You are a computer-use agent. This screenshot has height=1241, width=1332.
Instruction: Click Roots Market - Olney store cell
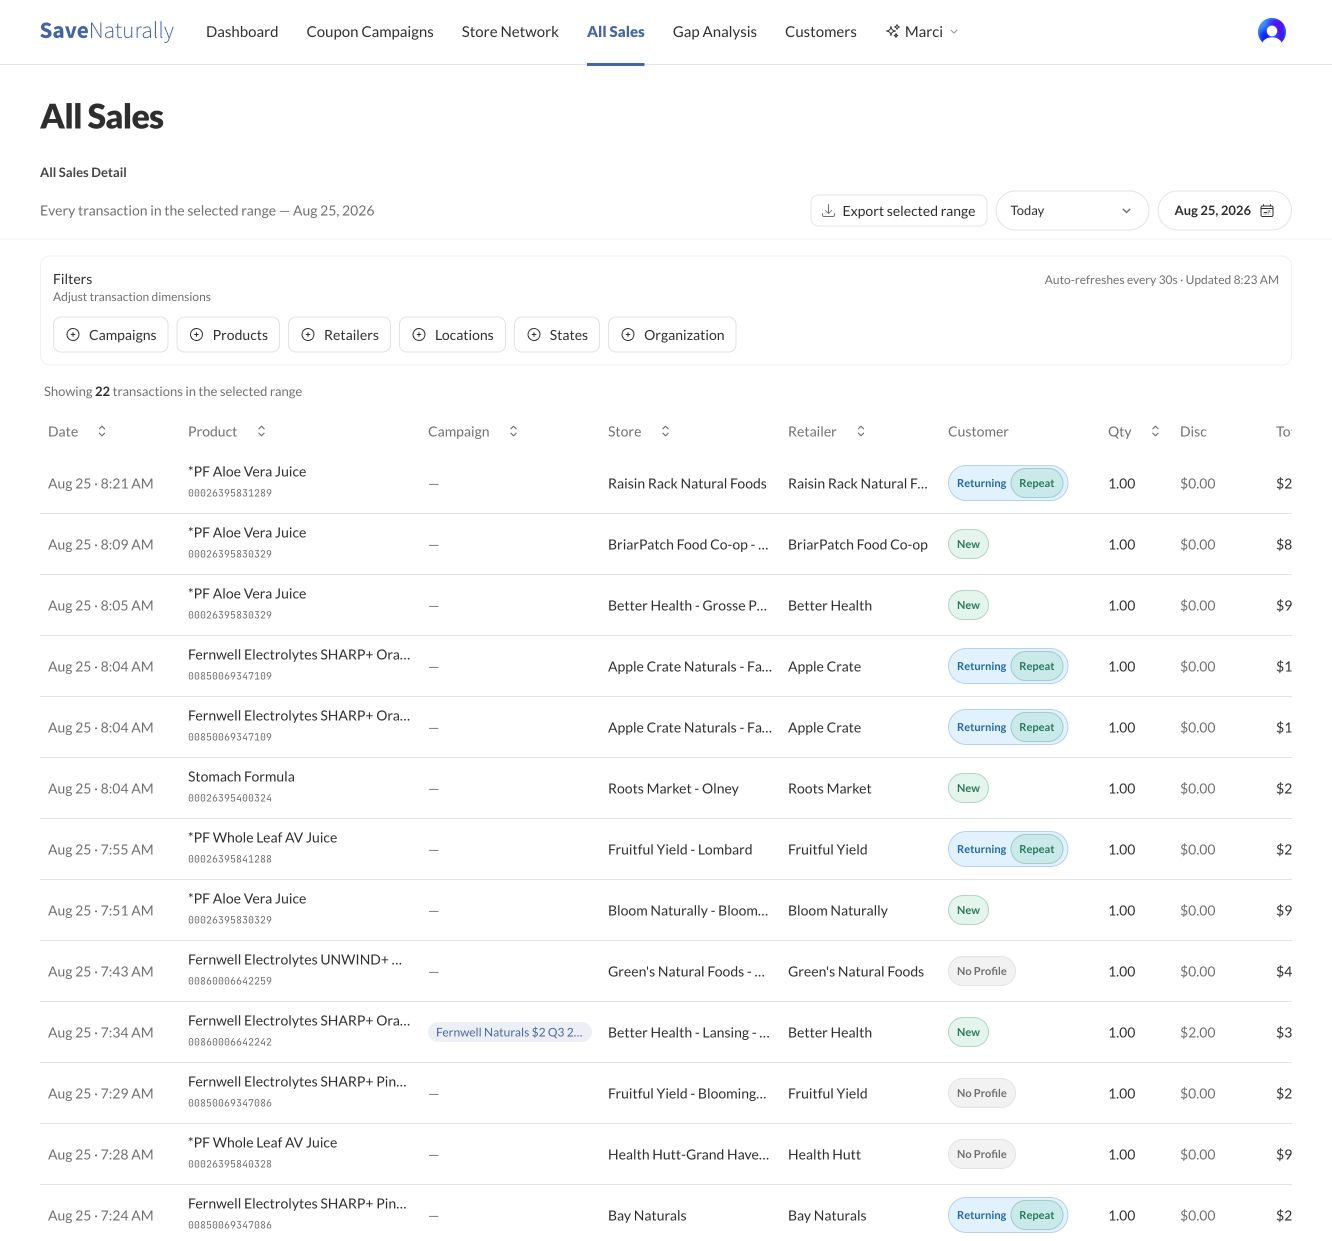tap(673, 789)
